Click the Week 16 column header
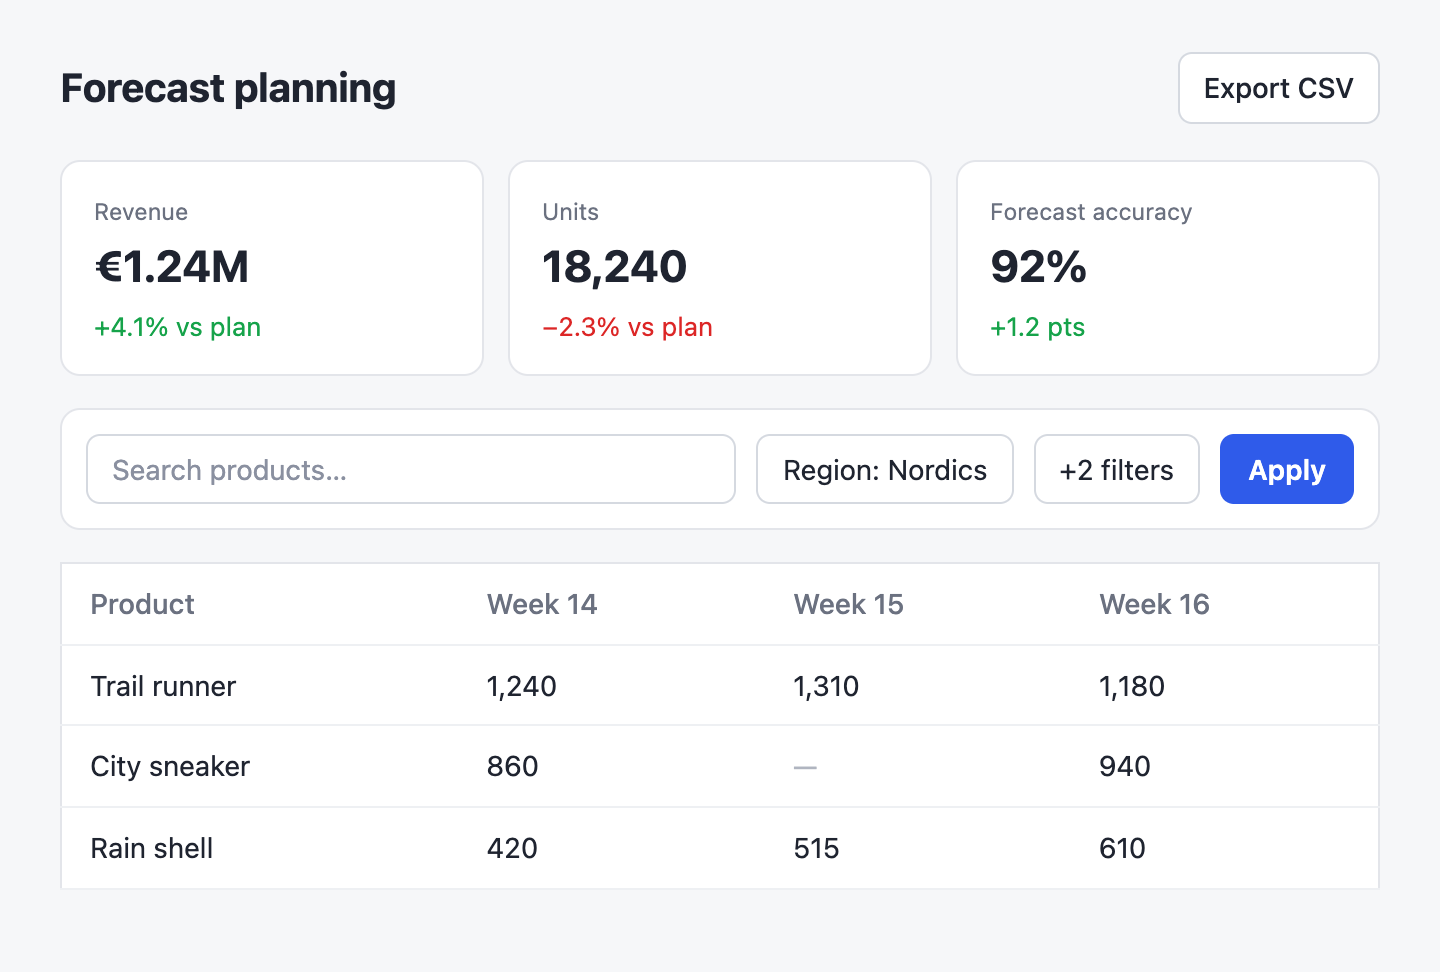The image size is (1440, 972). coord(1154,604)
